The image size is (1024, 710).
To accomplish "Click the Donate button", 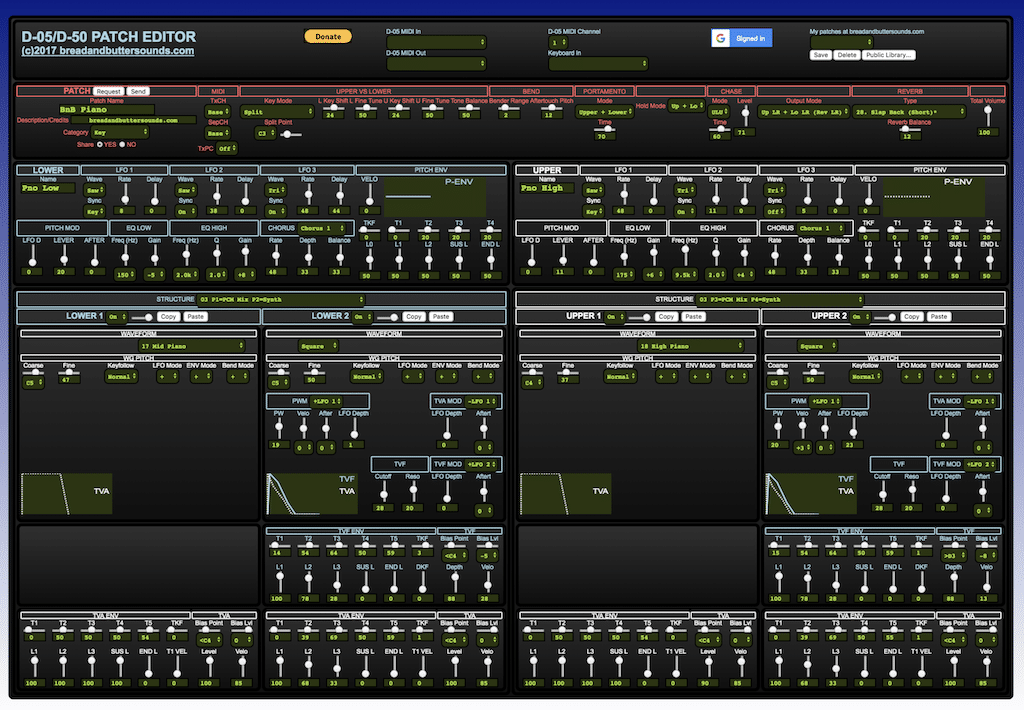I will pos(328,37).
